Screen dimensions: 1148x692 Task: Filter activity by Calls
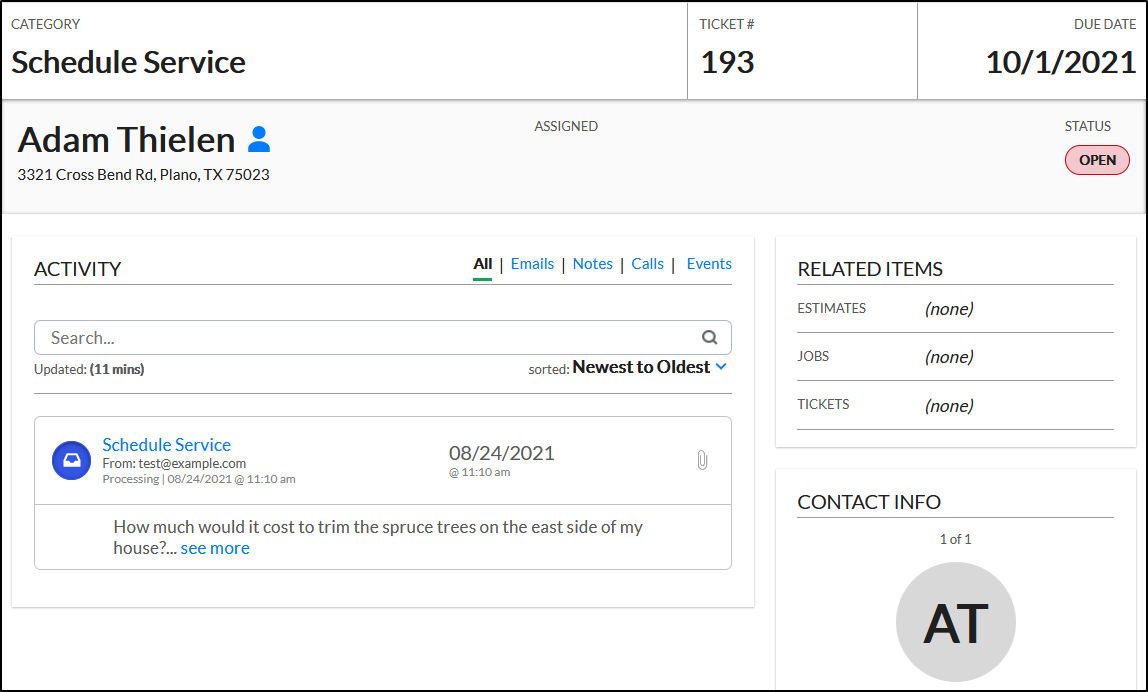(x=647, y=264)
